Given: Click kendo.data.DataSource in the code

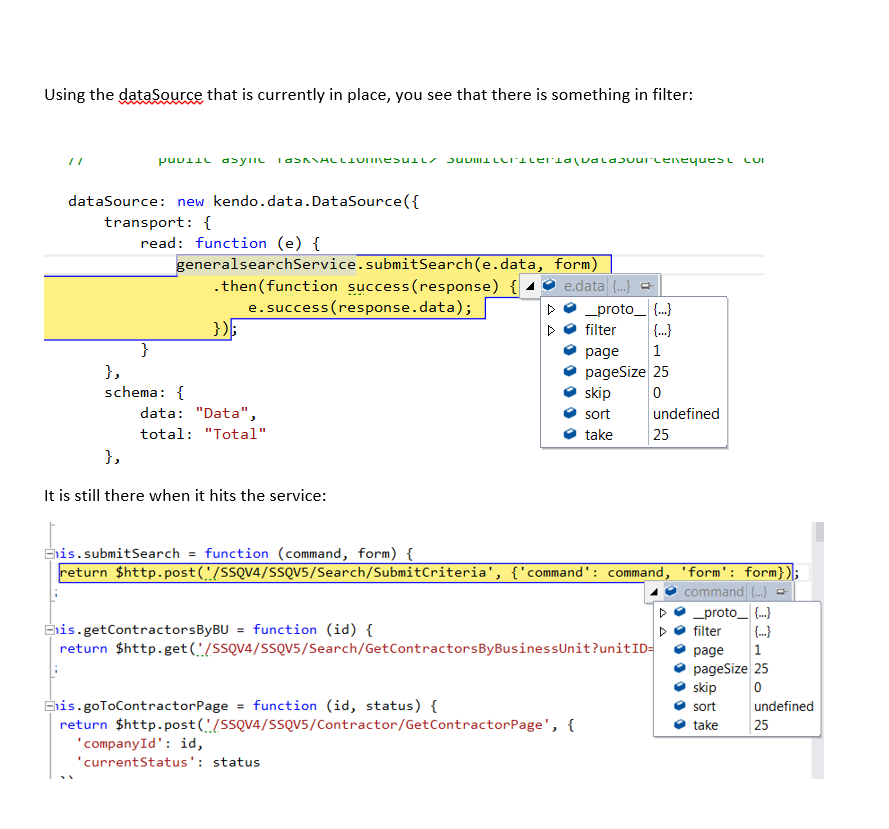Looking at the screenshot, I should (307, 201).
